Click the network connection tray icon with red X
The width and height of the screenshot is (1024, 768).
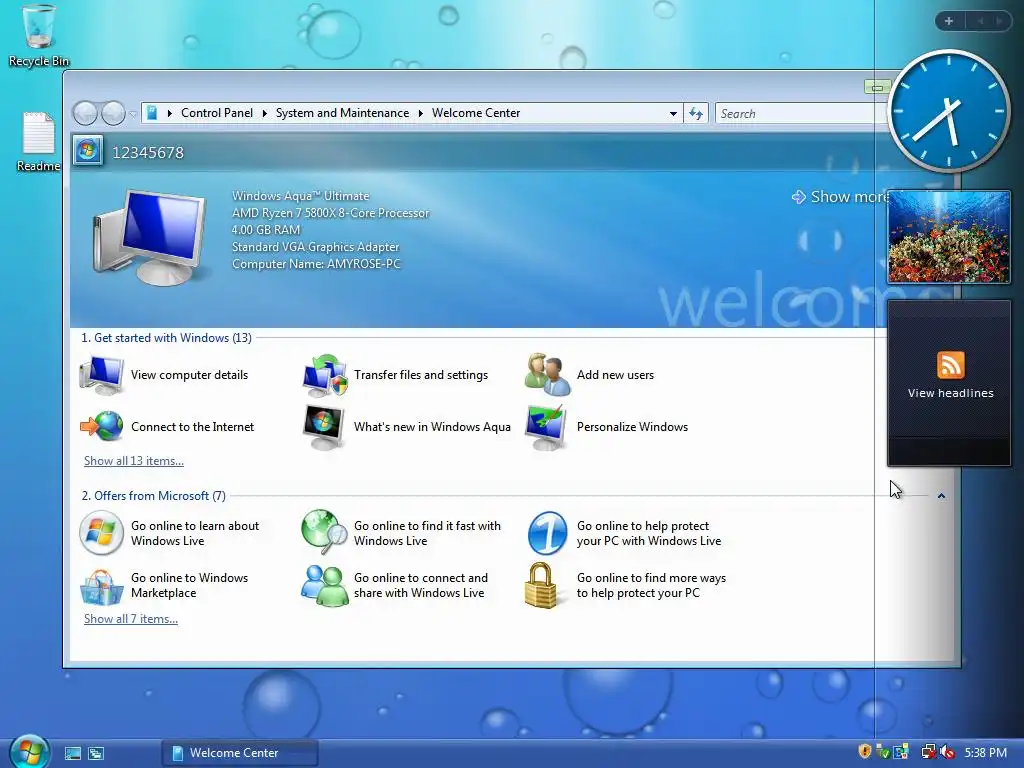coord(928,752)
